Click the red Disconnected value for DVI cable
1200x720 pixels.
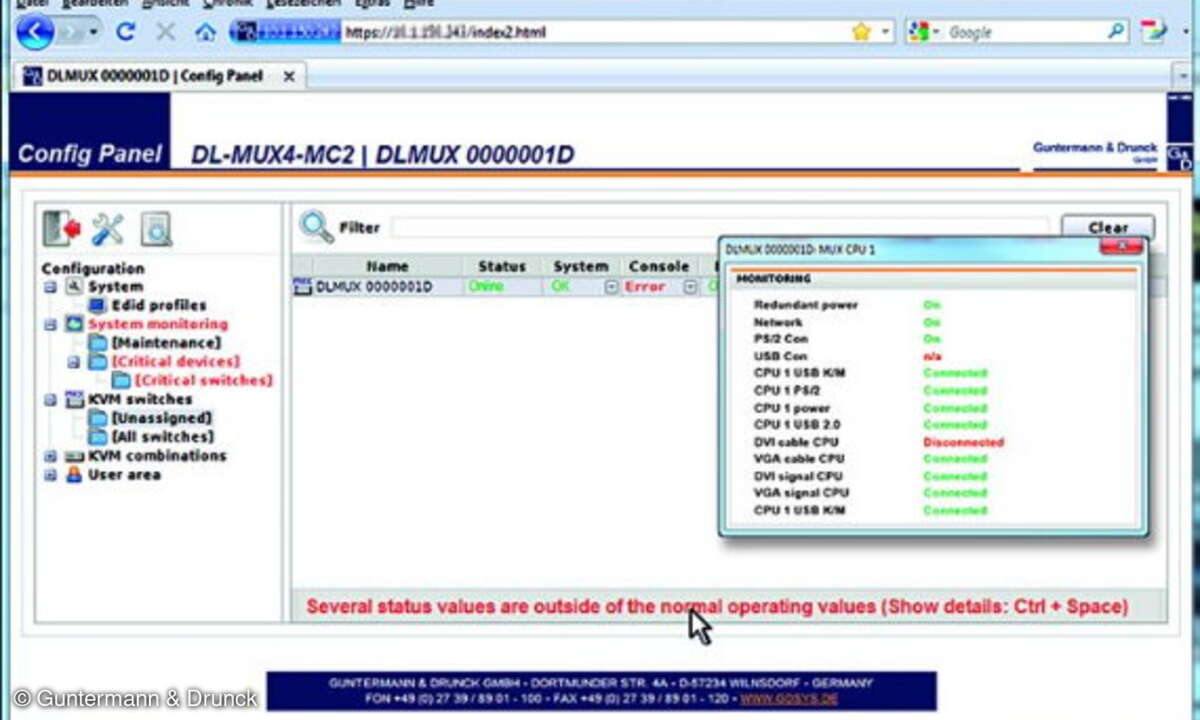pos(964,442)
